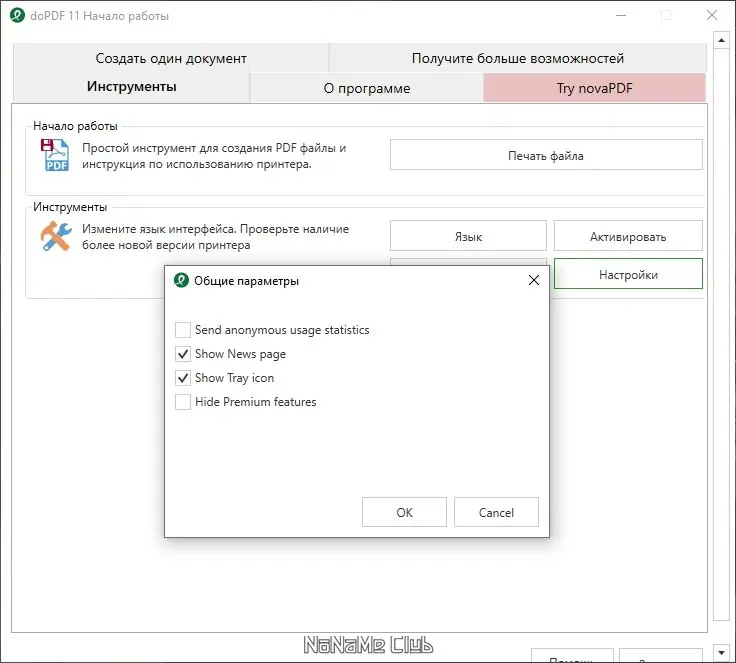Click the doPDF logo in title bar
Viewport: 736px width, 663px height.
coord(17,15)
